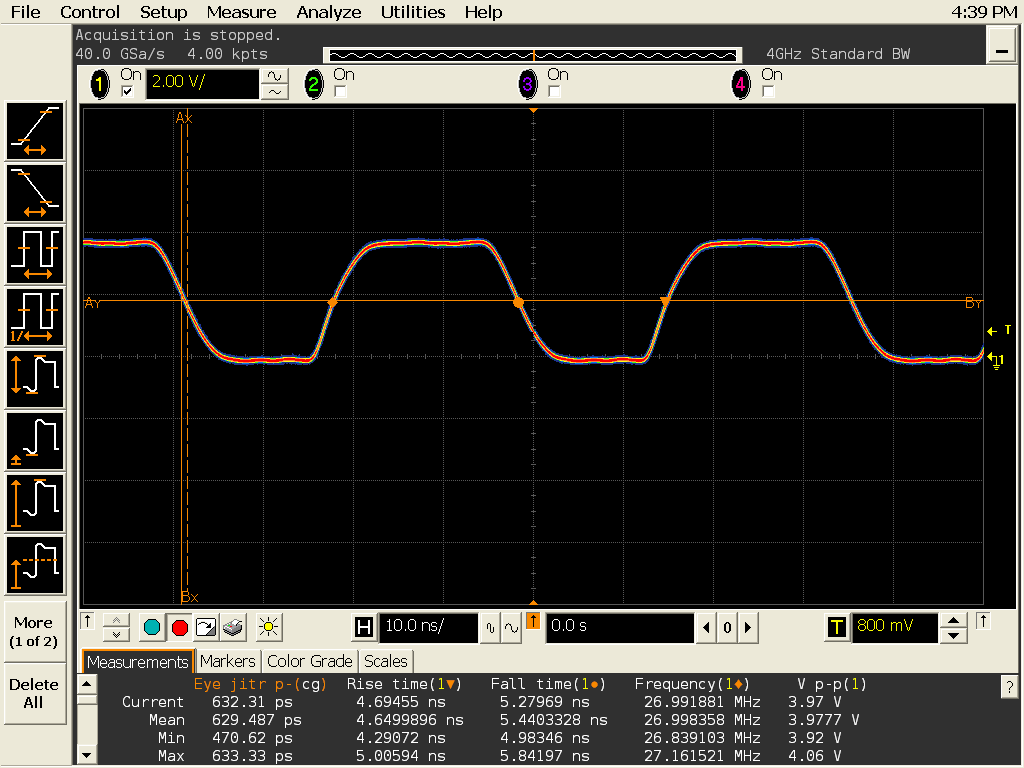Click the red Stop acquisition button

(x=179, y=628)
